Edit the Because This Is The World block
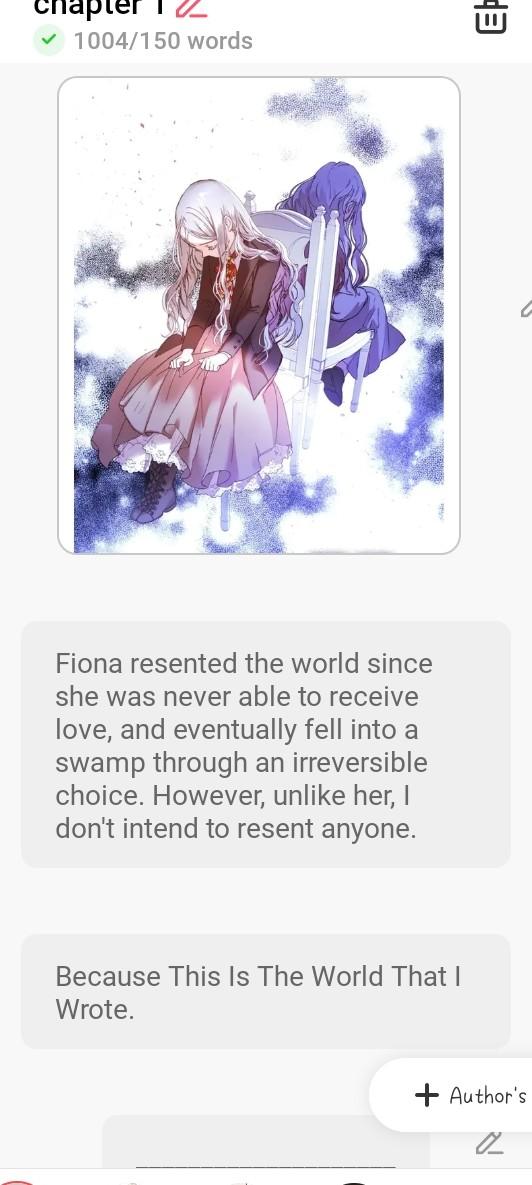 point(266,991)
